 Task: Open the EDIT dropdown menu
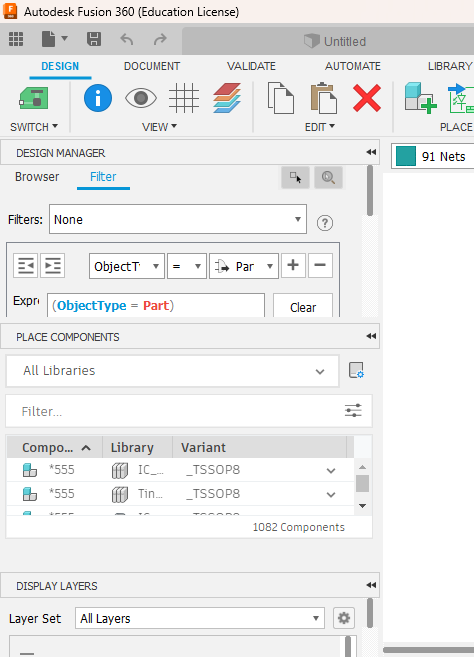coord(319,127)
